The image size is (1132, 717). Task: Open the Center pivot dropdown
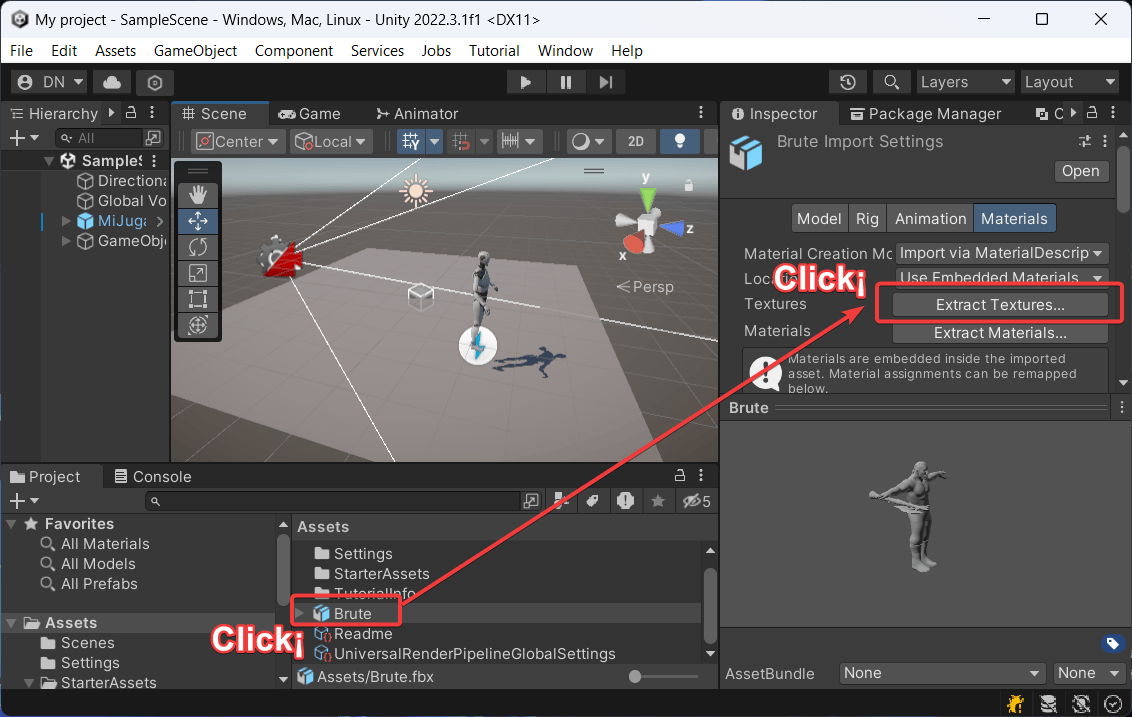pyautogui.click(x=238, y=142)
